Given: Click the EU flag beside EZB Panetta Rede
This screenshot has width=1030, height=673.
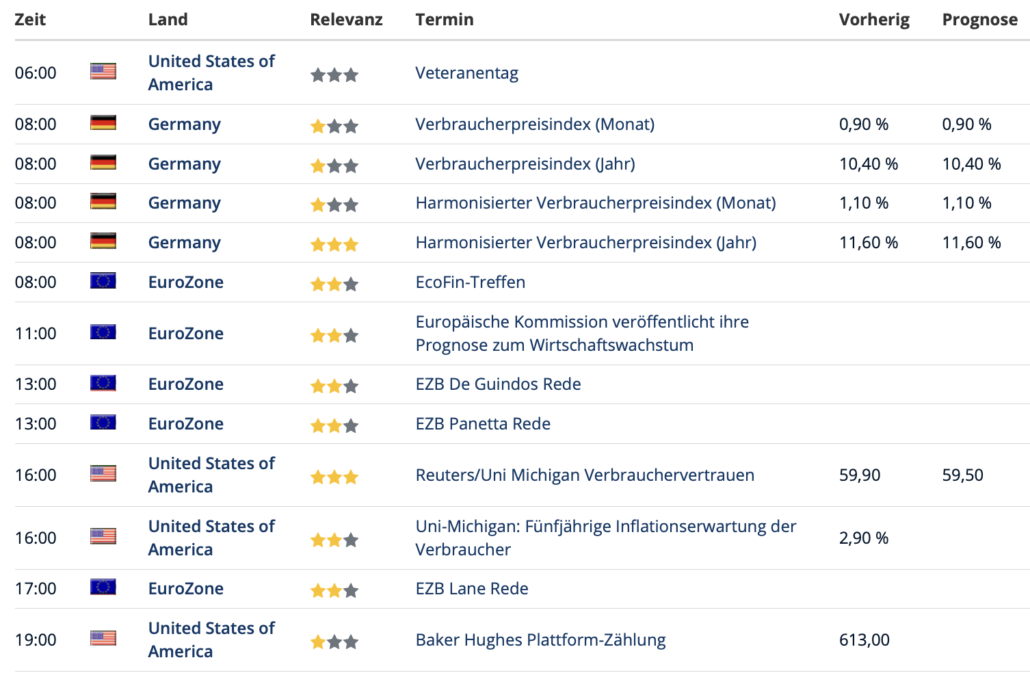Looking at the screenshot, I should tap(103, 422).
